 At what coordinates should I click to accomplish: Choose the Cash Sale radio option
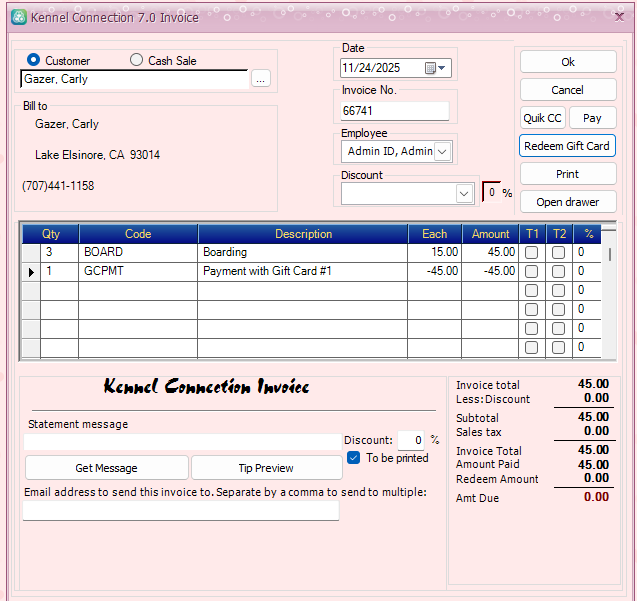pyautogui.click(x=136, y=60)
